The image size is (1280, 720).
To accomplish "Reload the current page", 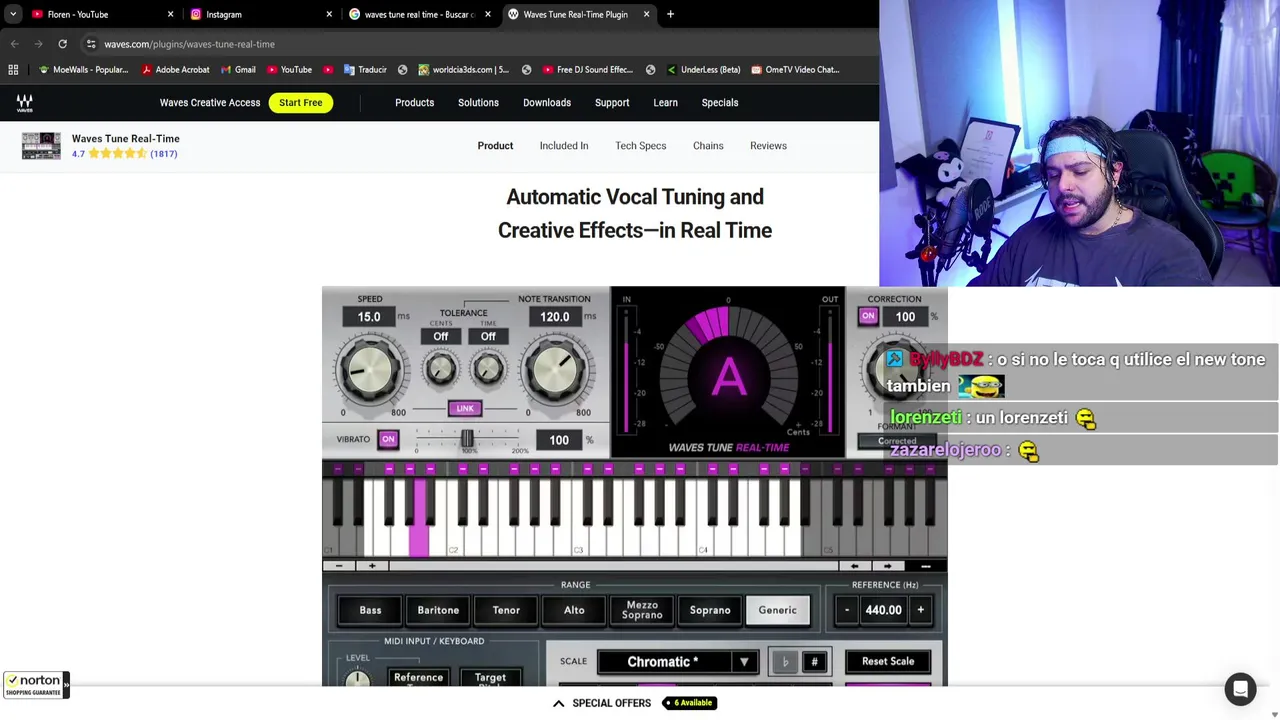I will 62,44.
